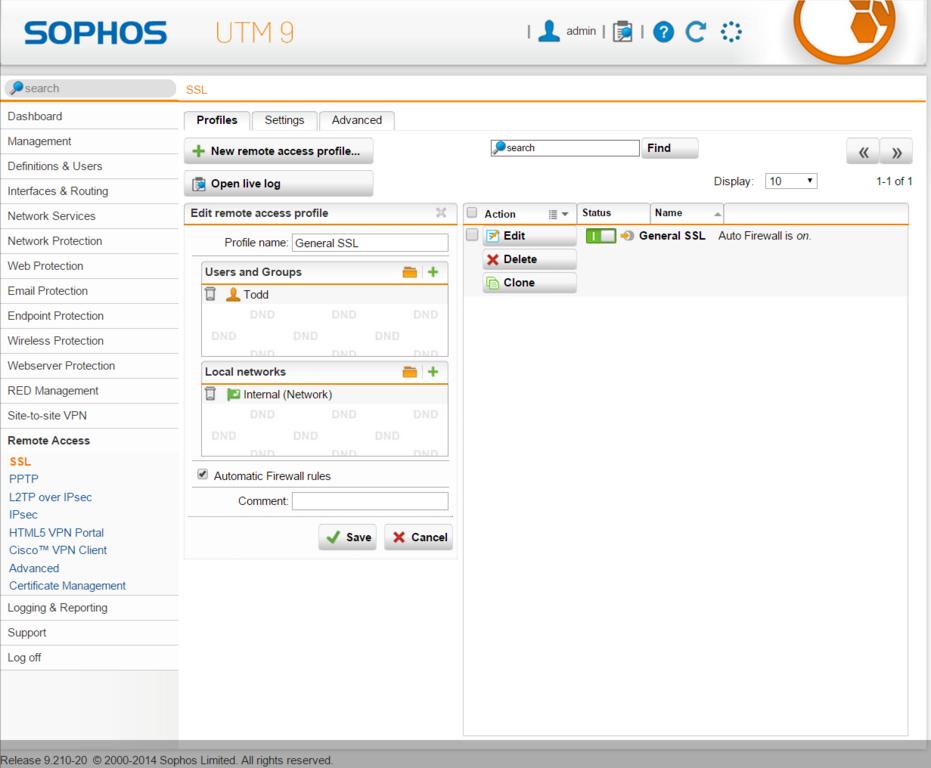
Task: Switch to the Profiles tab
Action: pyautogui.click(x=217, y=120)
